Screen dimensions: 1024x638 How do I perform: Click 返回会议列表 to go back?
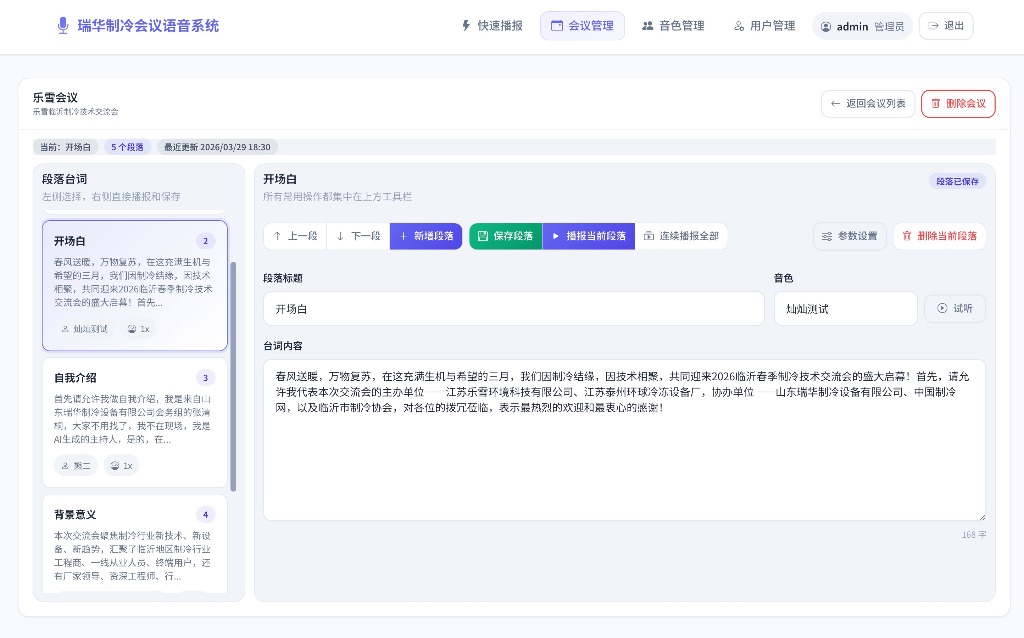pos(868,103)
